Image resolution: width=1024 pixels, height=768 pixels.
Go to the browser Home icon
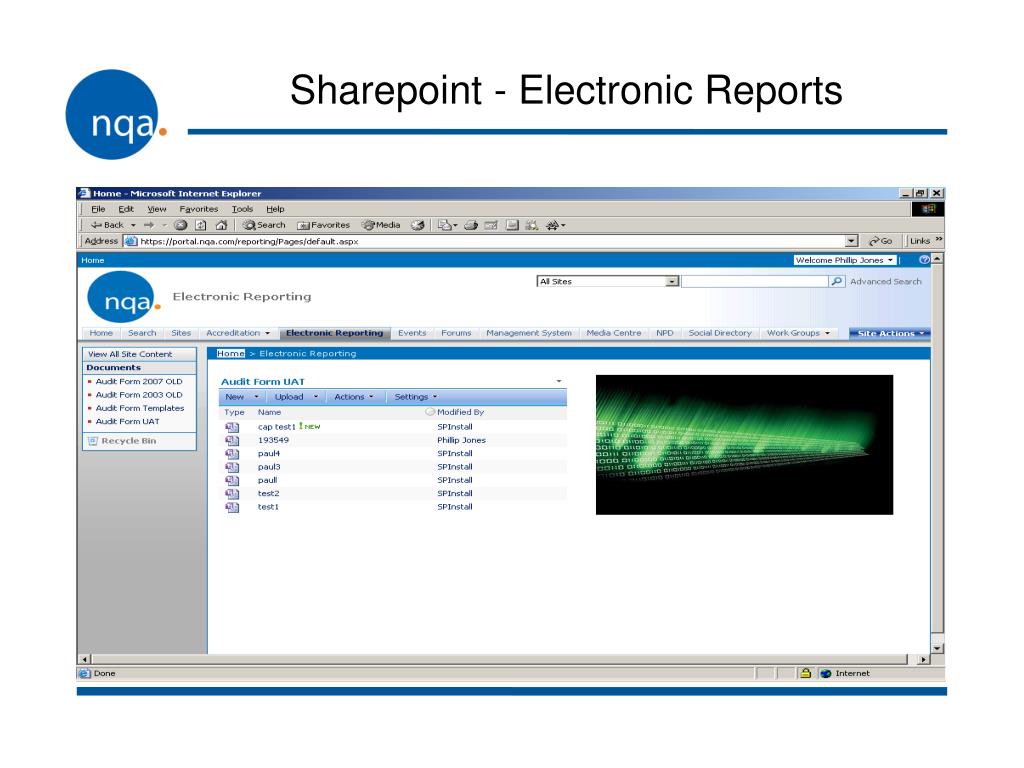(221, 225)
